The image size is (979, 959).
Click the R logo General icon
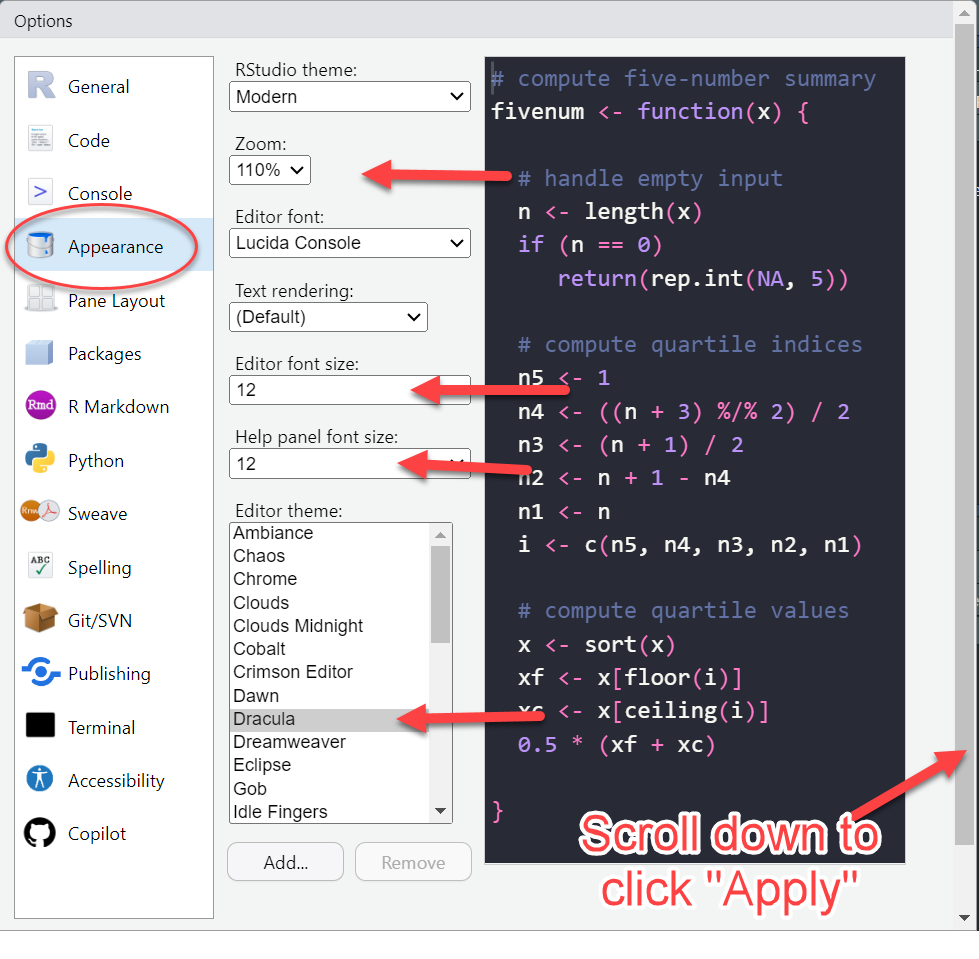(x=41, y=87)
